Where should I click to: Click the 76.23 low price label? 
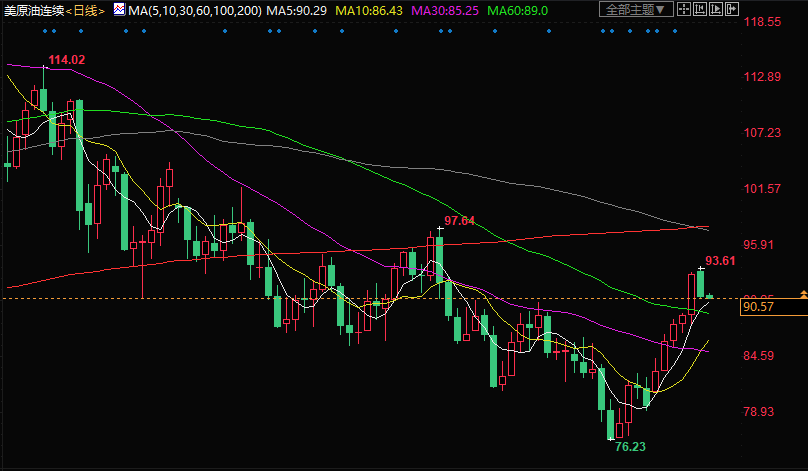(x=630, y=447)
